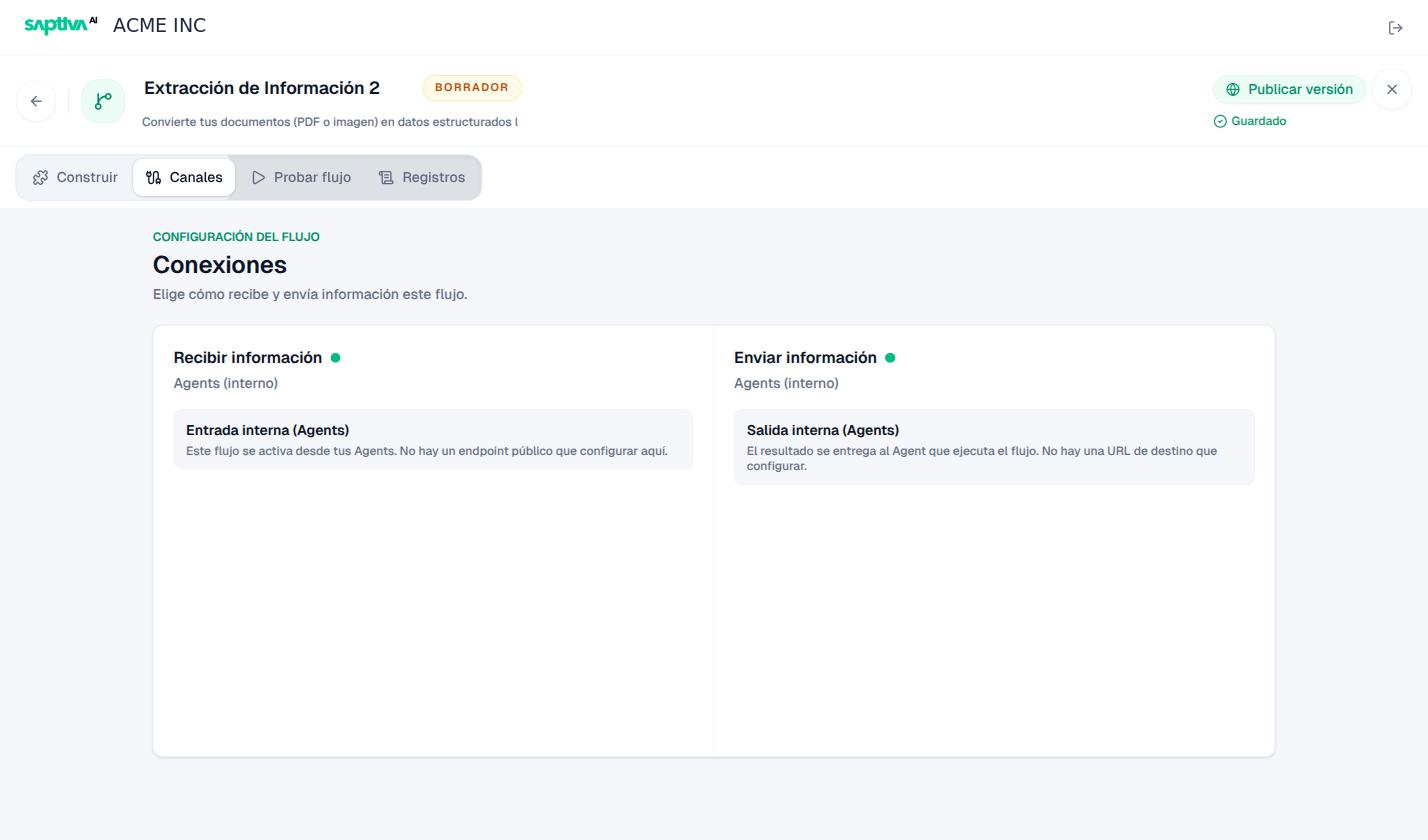
Task: Click Publicar versión button
Action: (1289, 89)
